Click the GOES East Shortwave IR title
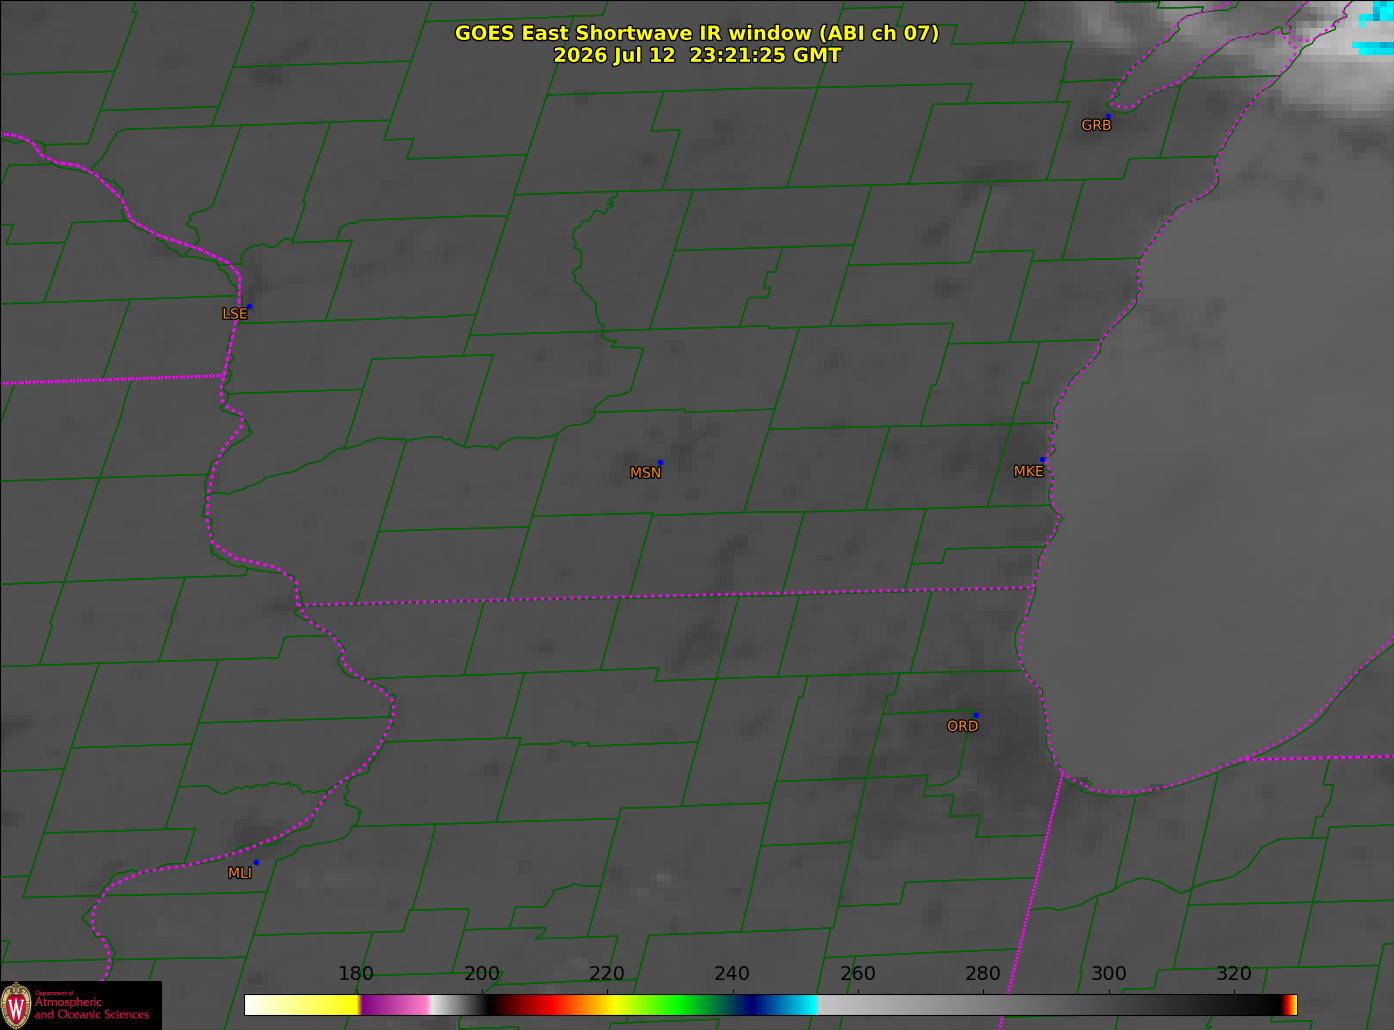1394x1030 pixels. coord(697,33)
